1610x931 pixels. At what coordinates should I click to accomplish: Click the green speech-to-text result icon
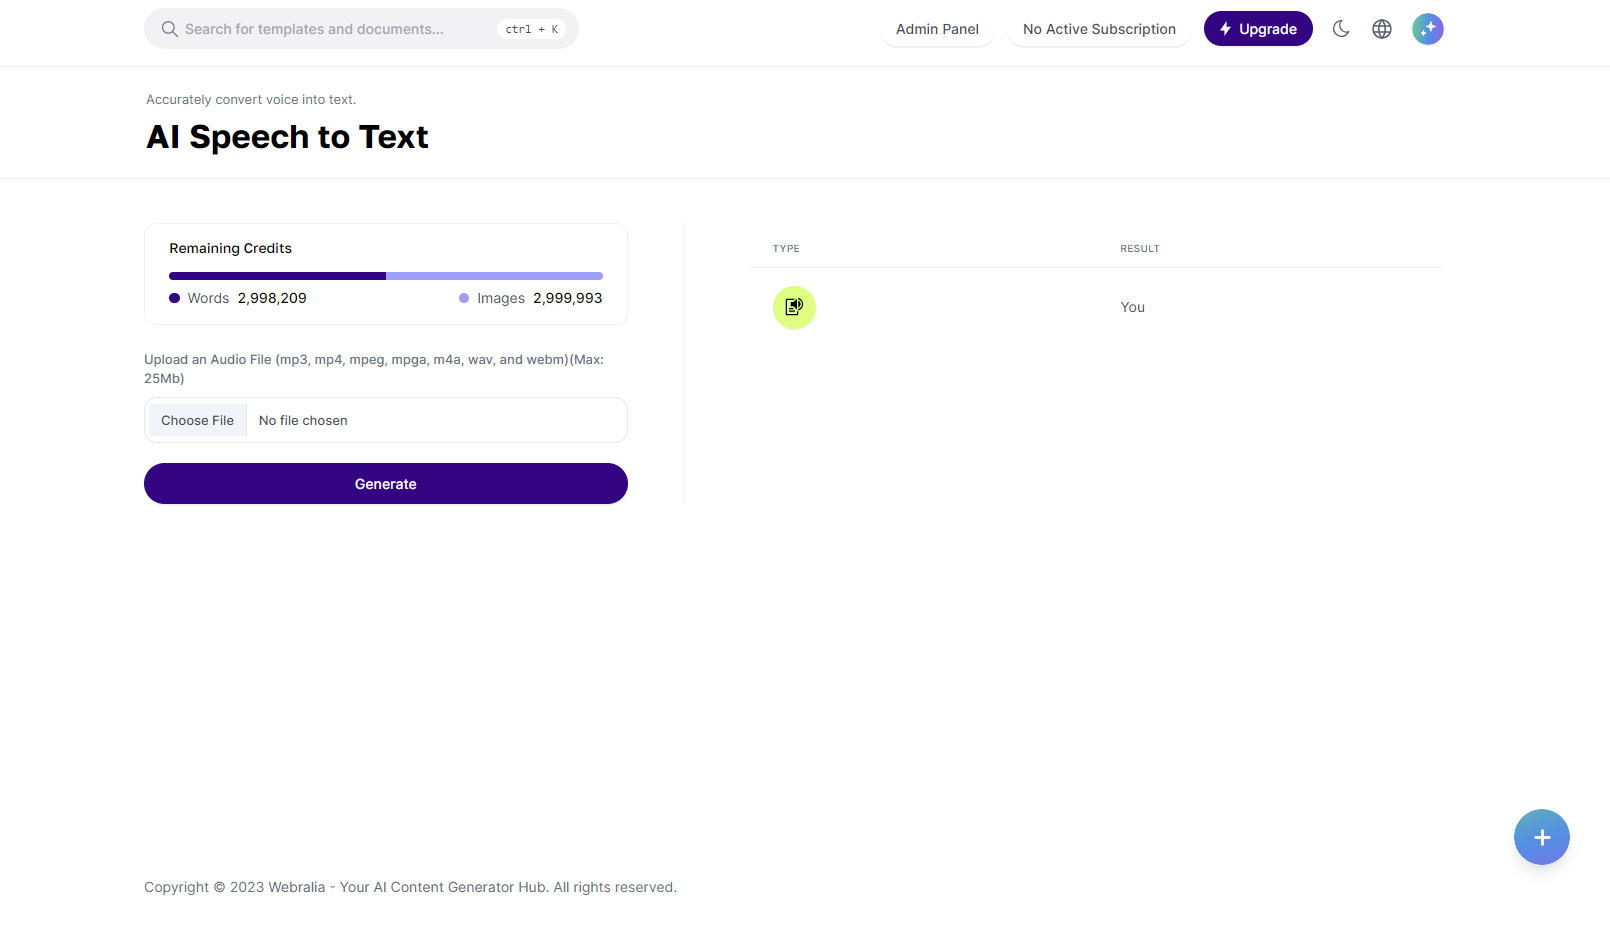(794, 307)
